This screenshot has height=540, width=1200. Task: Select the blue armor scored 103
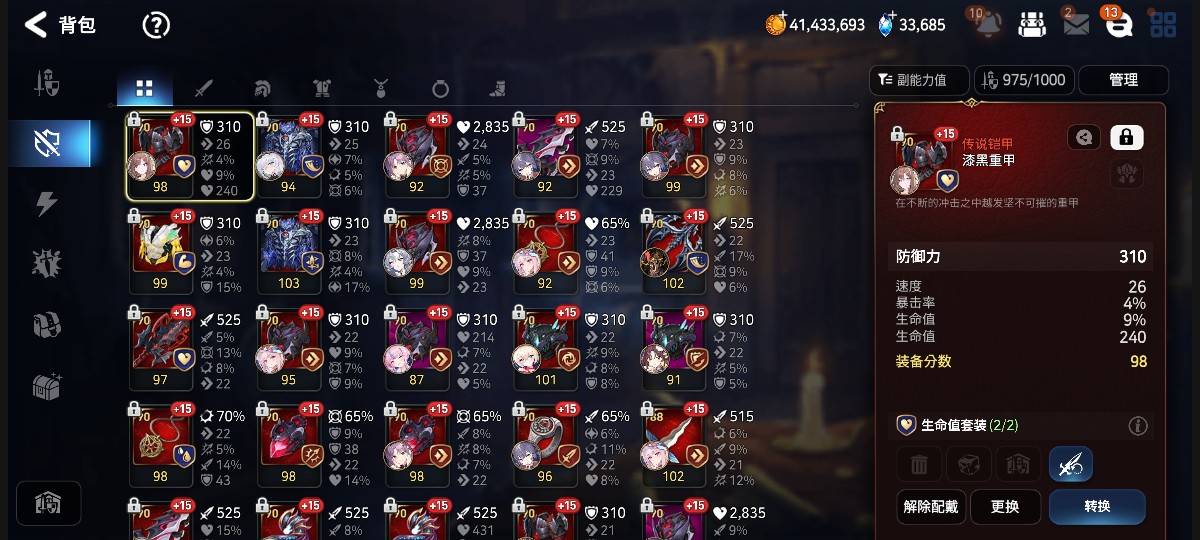pos(289,250)
